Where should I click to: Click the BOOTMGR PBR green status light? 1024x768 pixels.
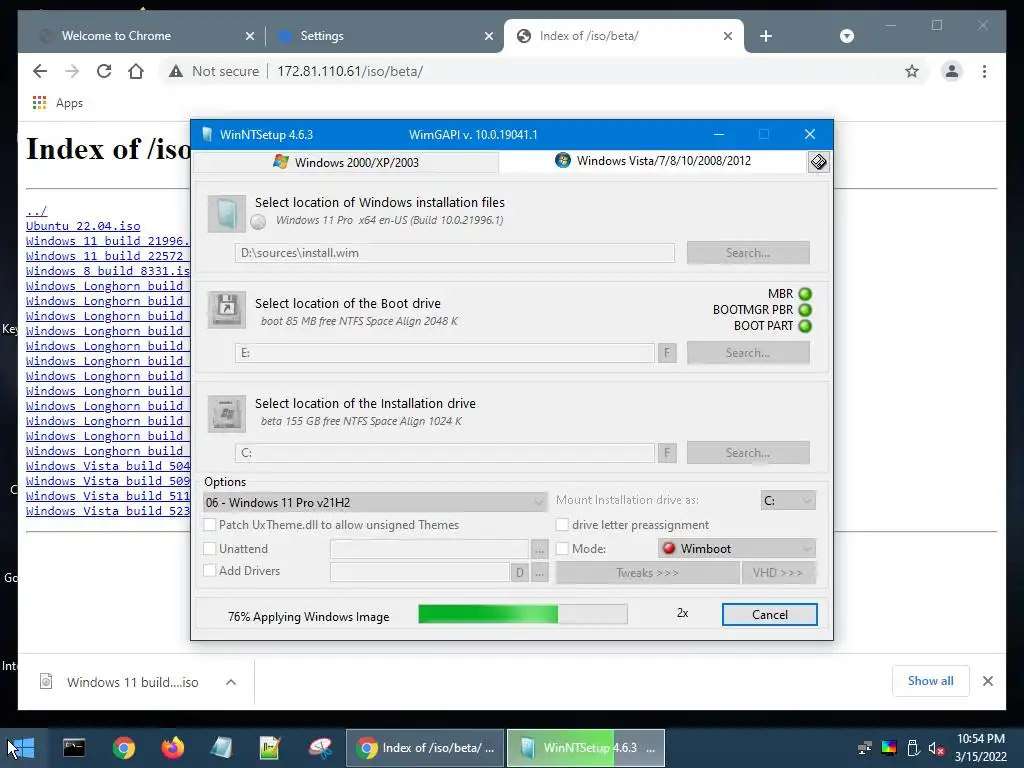point(805,310)
